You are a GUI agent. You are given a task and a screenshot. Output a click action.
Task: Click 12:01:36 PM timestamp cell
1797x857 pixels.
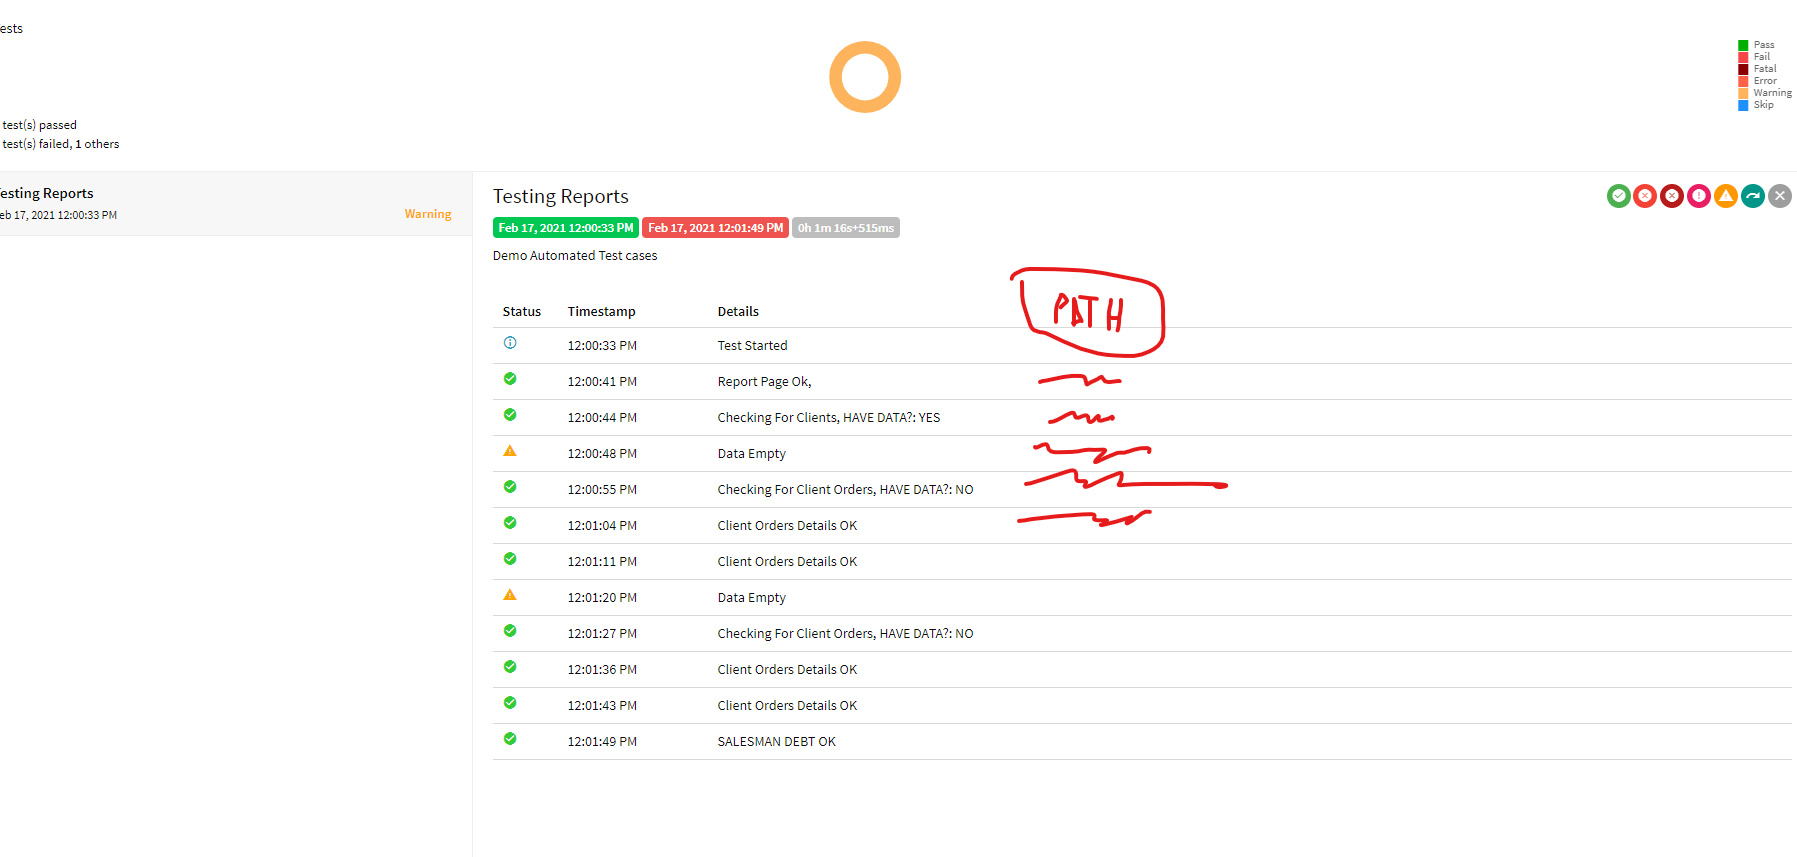click(602, 670)
